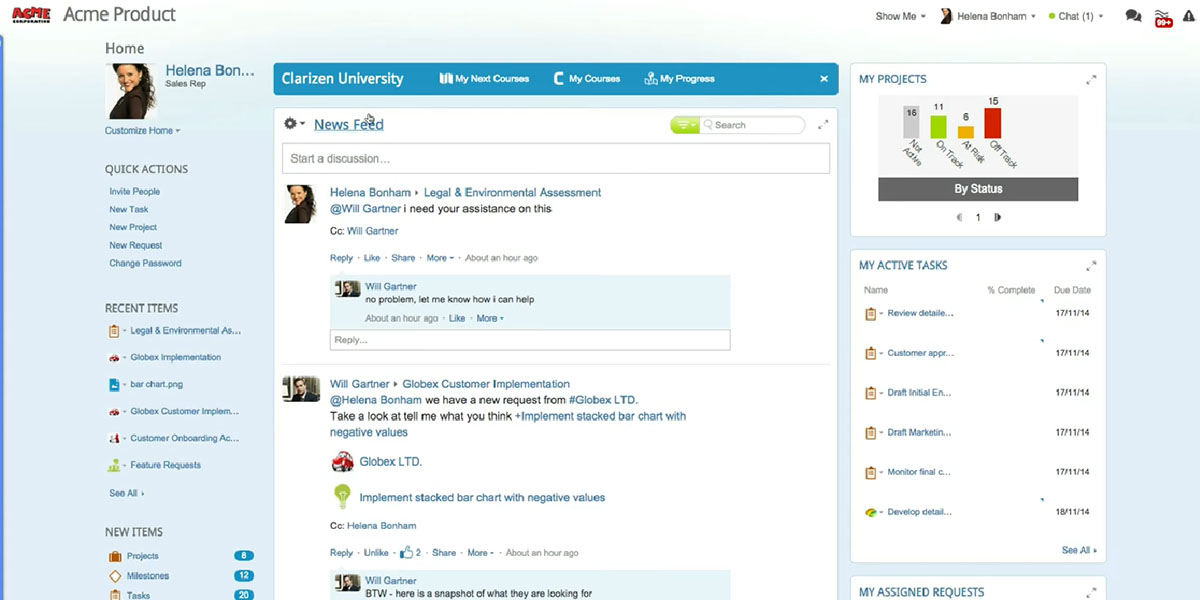The height and width of the screenshot is (600, 1200).
Task: Click the Globex LTD. red car icon
Action: [342, 461]
